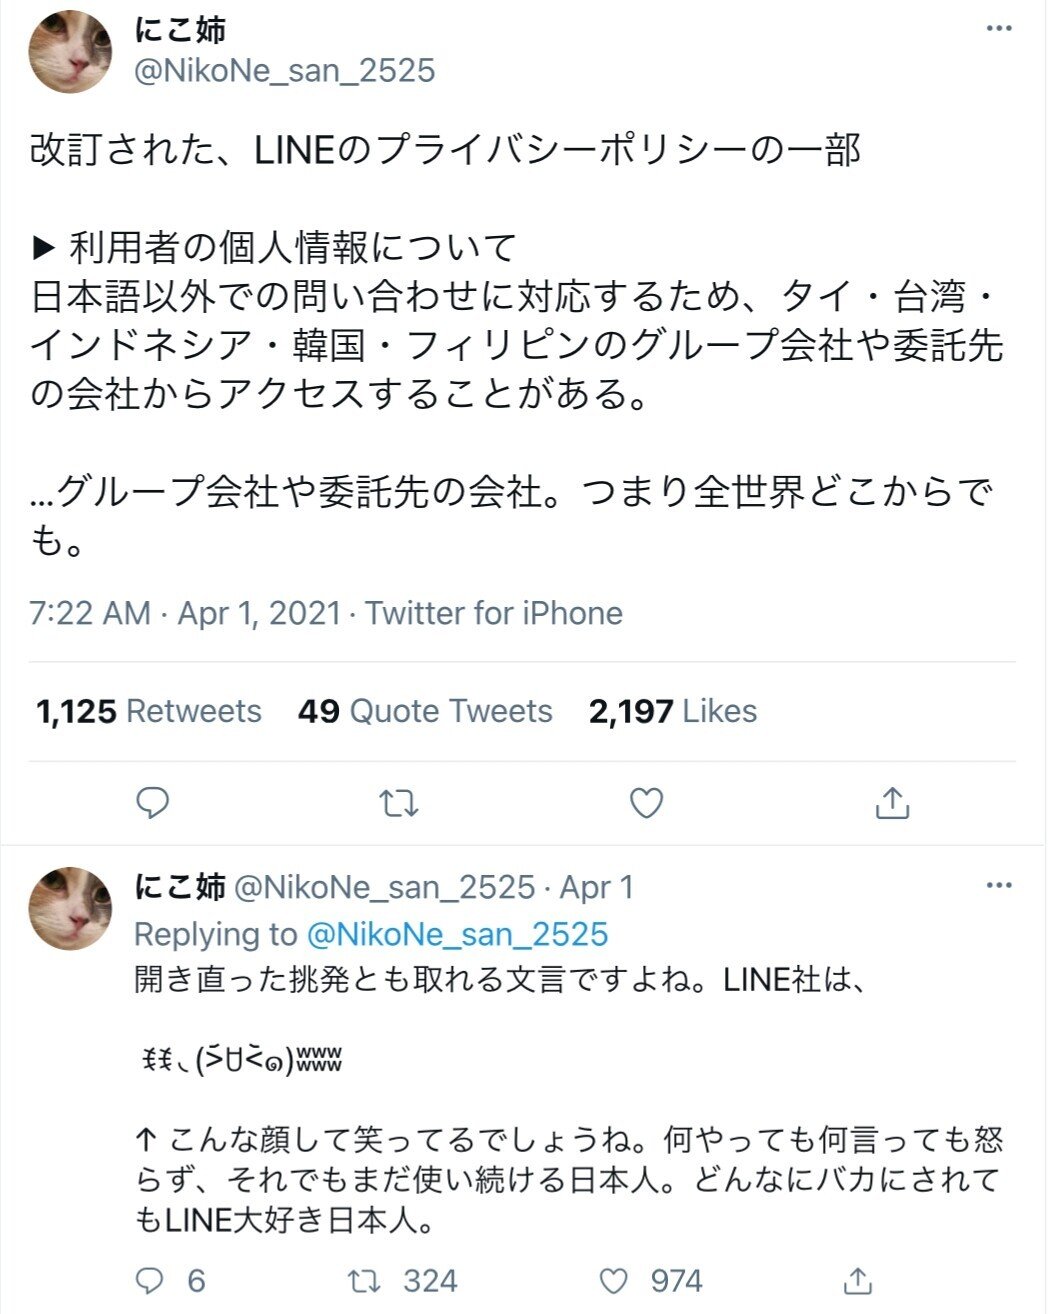Open the 2,197 Likes list
The image size is (1055, 1314).
(668, 711)
